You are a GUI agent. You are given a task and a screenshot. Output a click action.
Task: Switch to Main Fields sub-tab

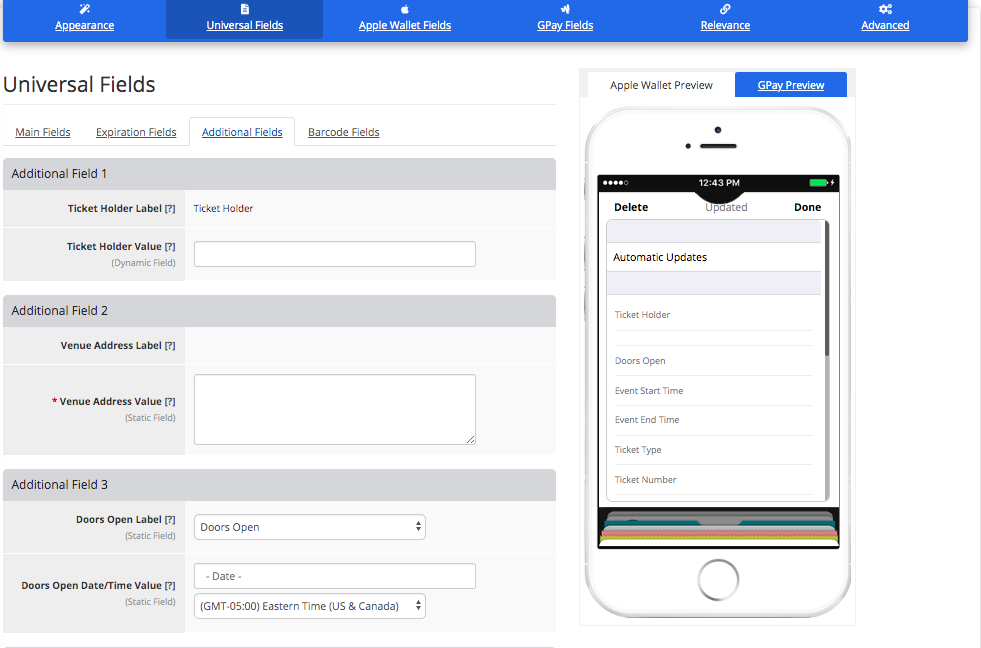43,132
